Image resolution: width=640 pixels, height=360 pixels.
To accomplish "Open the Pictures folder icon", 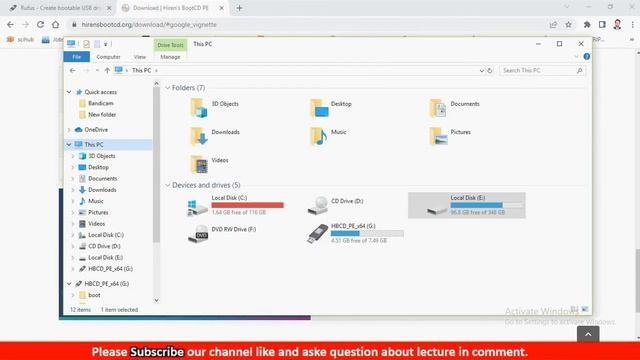I will point(438,136).
